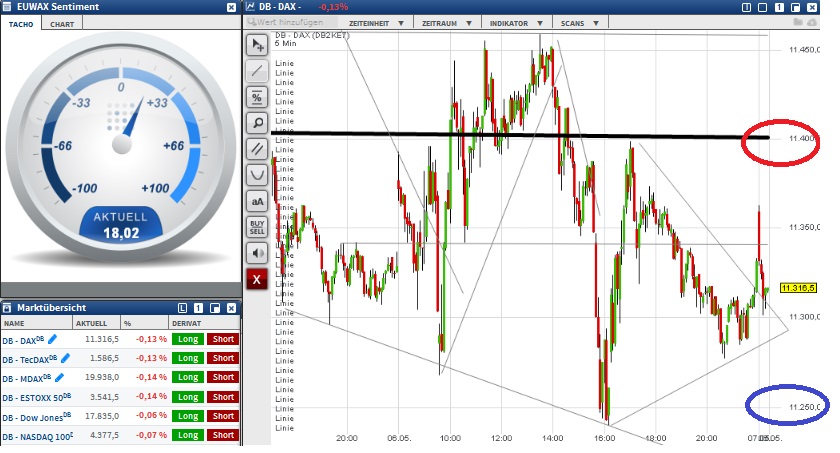The height and width of the screenshot is (453, 840).
Task: Click Short button for DB - ESTOXX 50
Action: point(223,397)
